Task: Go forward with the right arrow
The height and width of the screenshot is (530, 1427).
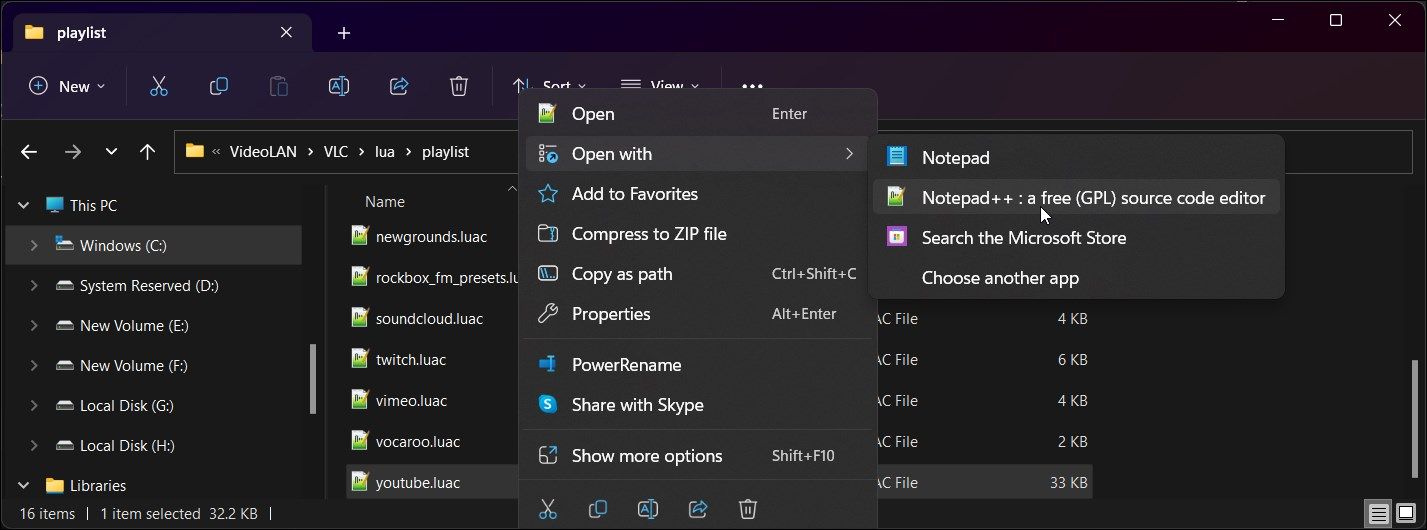Action: click(72, 152)
